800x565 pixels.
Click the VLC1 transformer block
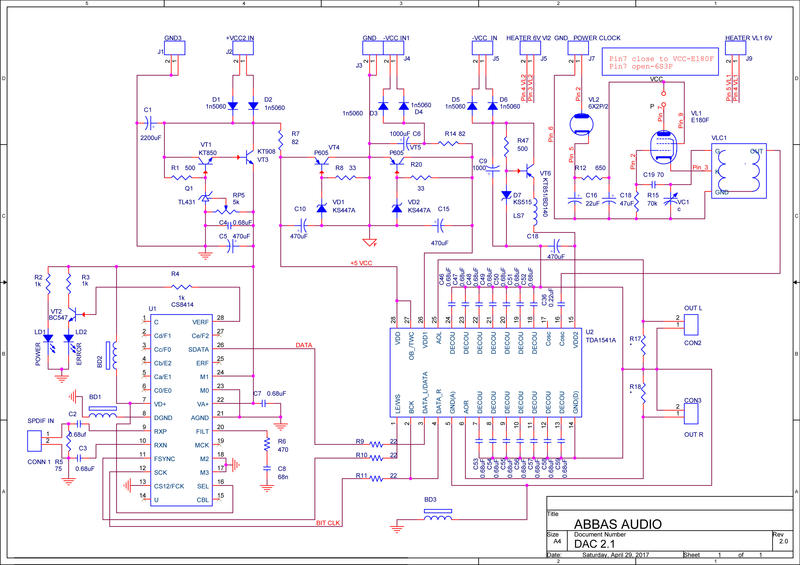pyautogui.click(x=739, y=171)
